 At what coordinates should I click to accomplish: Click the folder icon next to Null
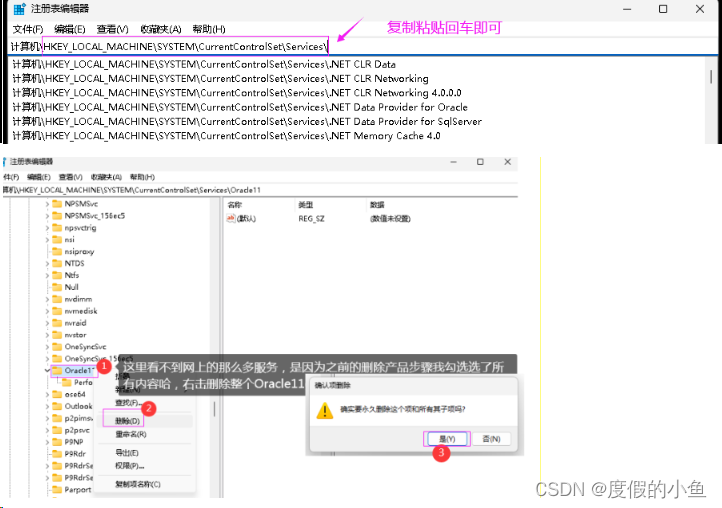(57, 287)
